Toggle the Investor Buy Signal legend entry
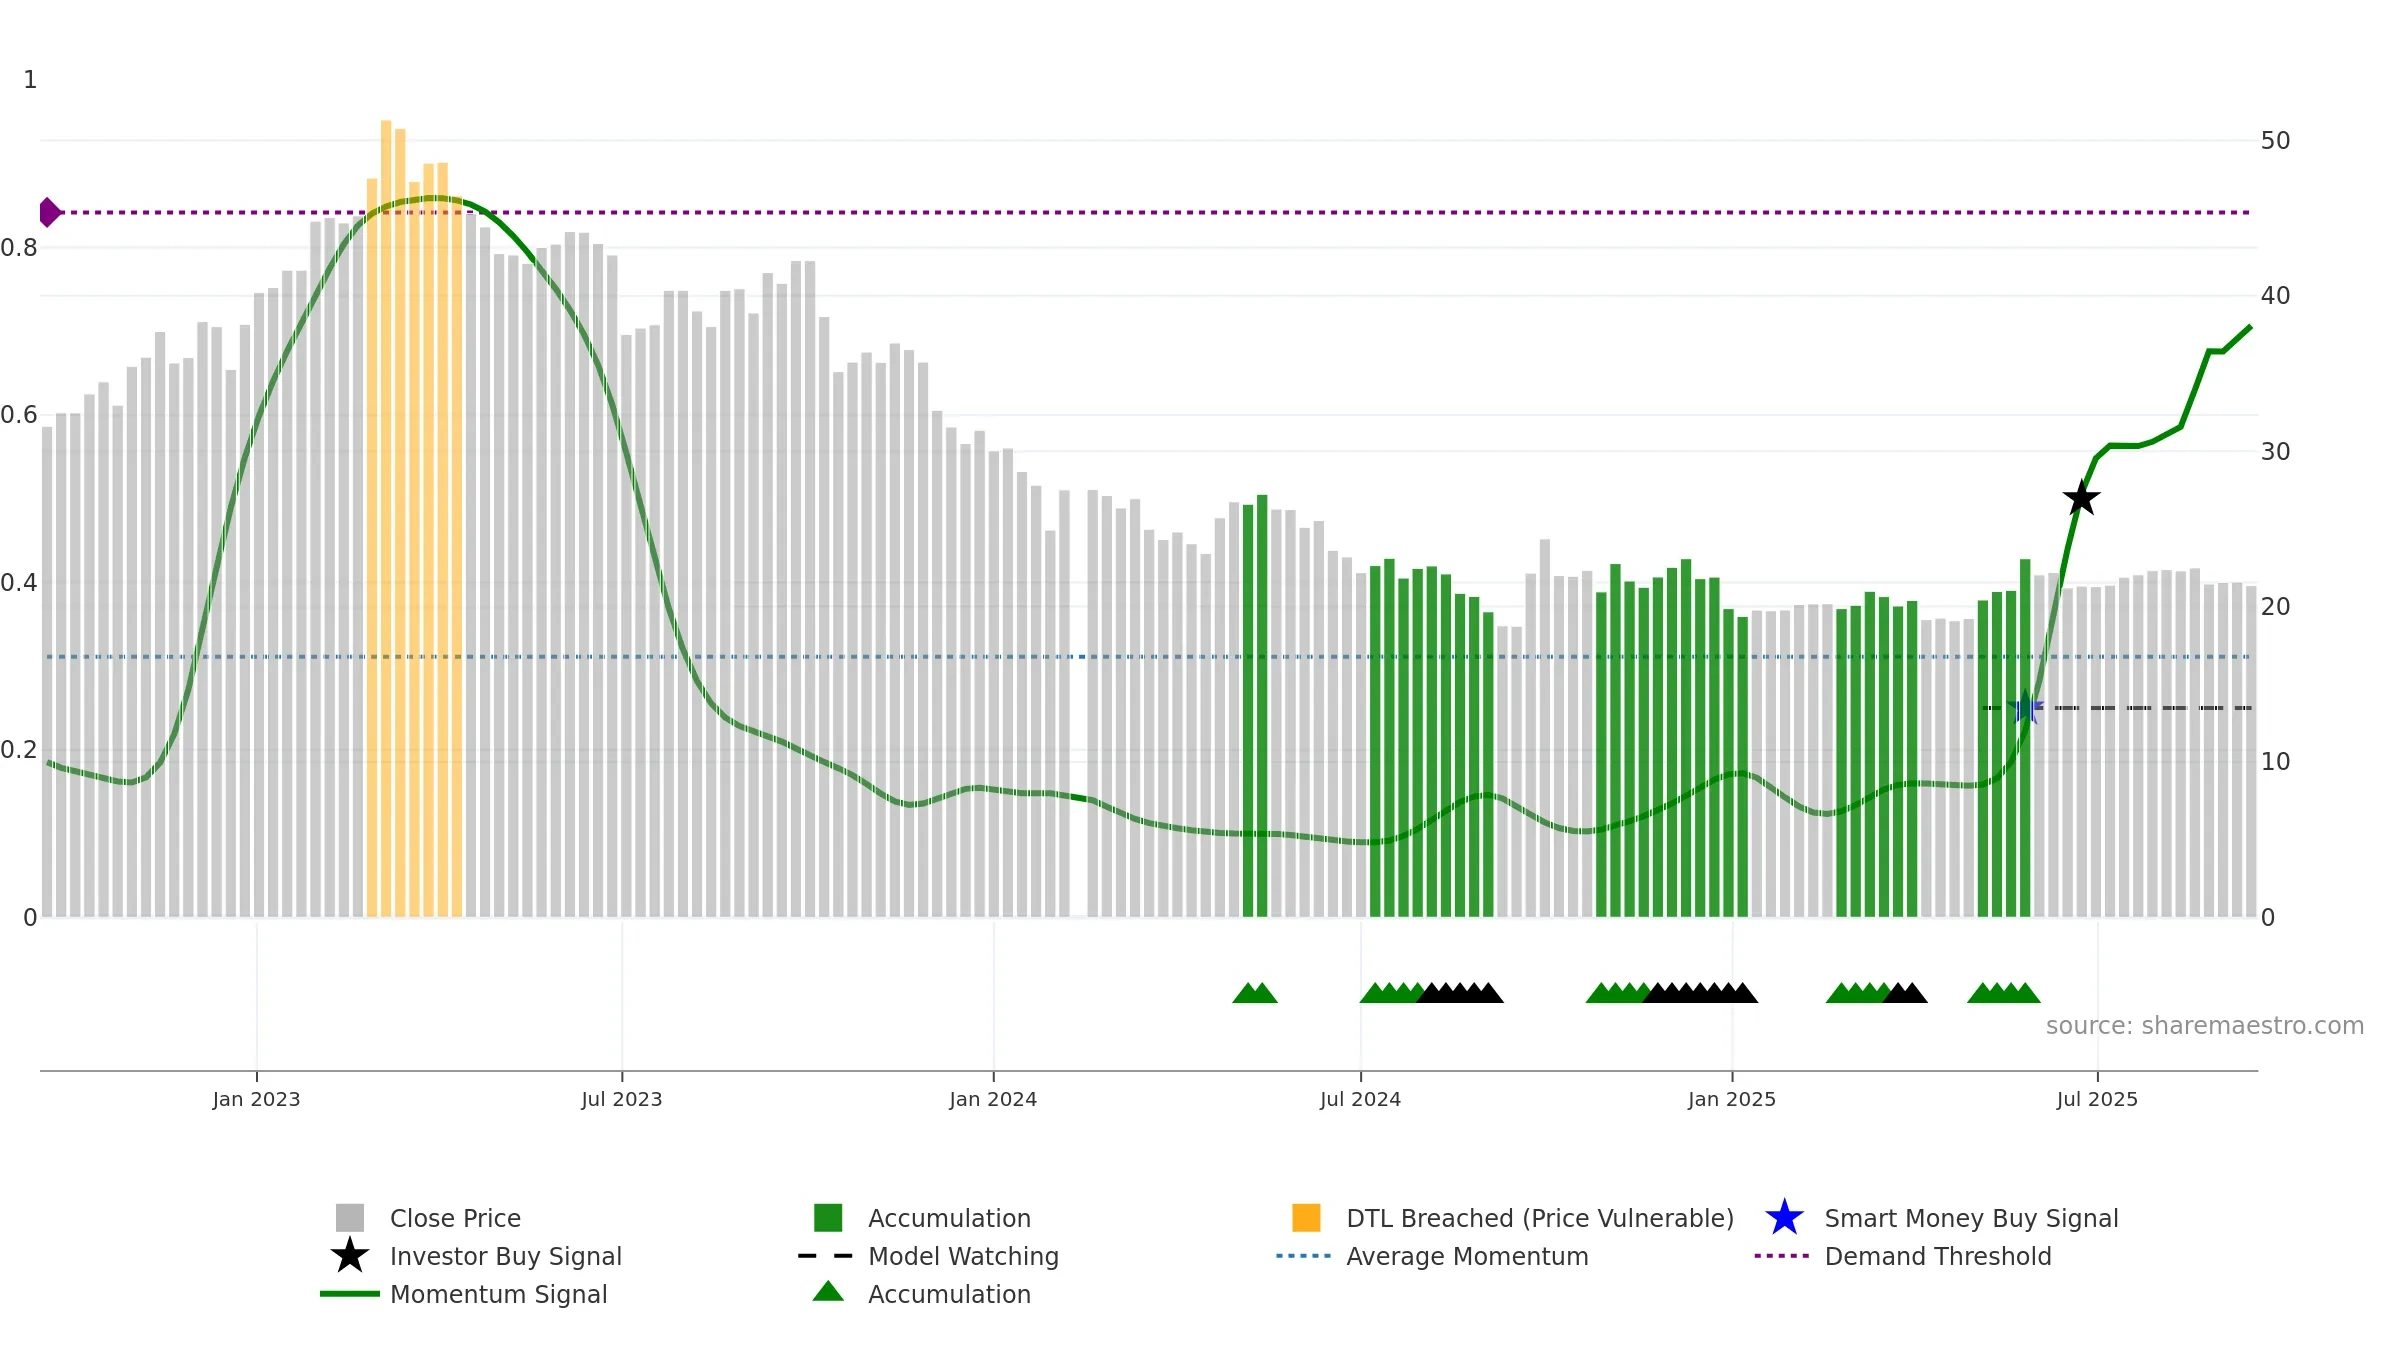The width and height of the screenshot is (2400, 1350). 476,1256
